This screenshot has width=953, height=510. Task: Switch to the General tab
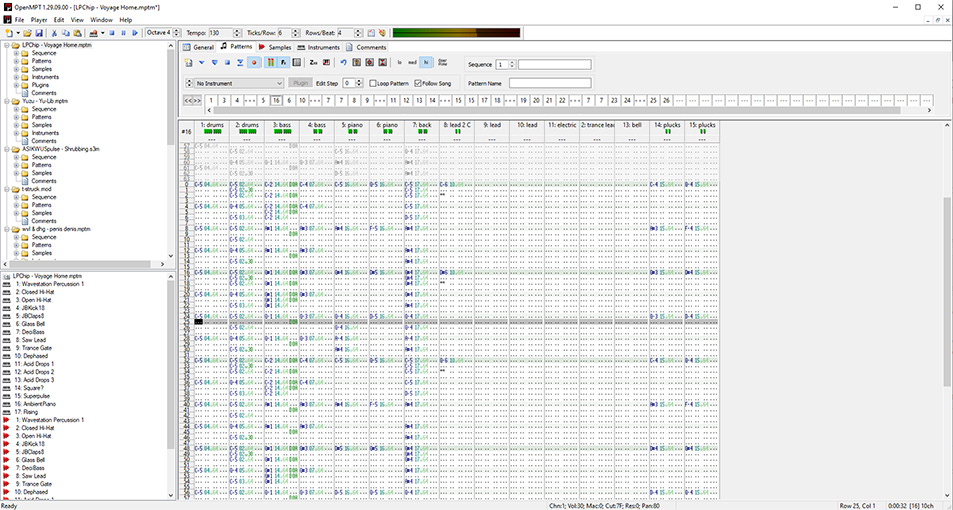coord(198,47)
